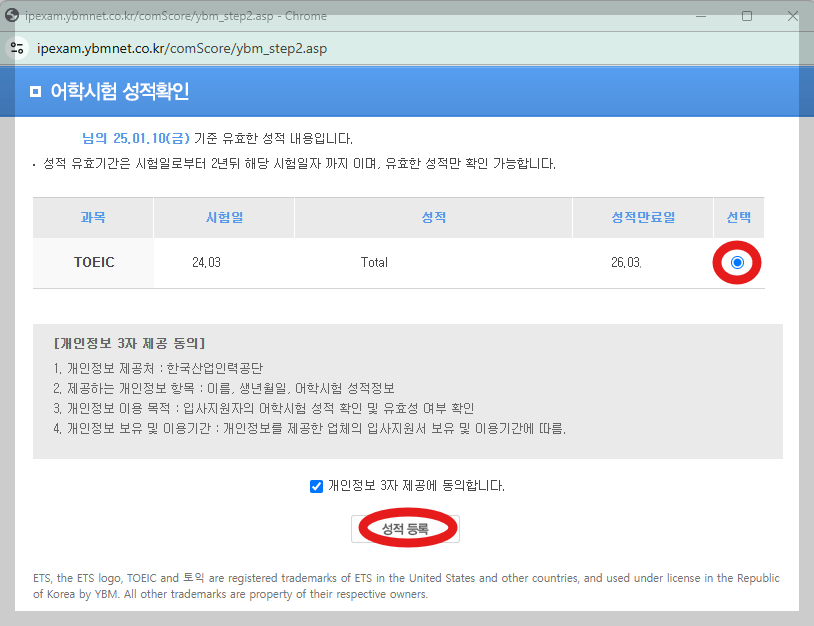Toggle the 개인정보 3자 제공 동의 checkbox

tap(316, 486)
